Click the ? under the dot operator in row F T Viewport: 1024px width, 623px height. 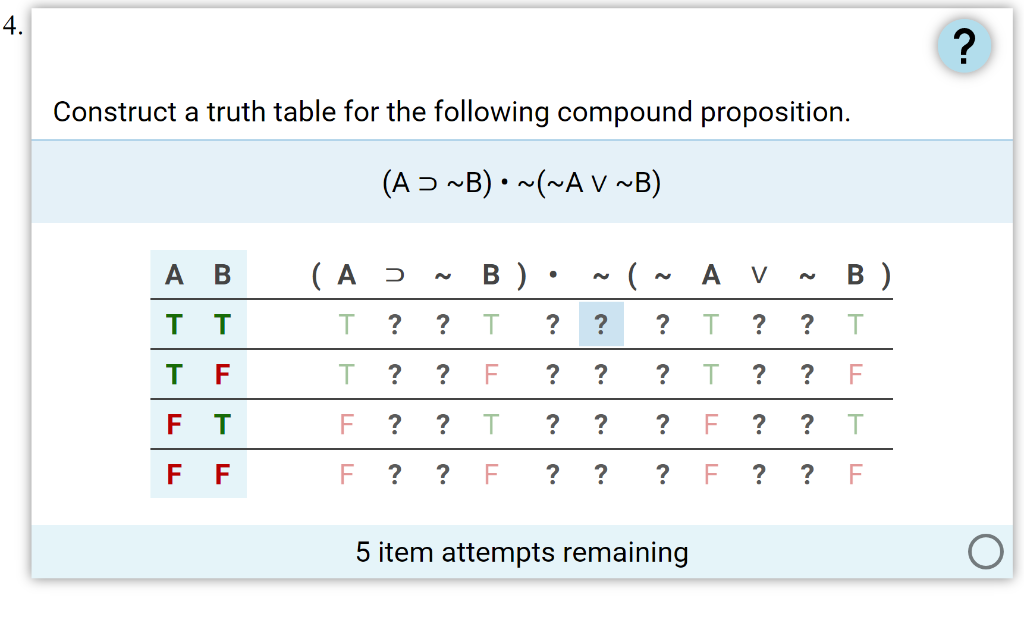[x=553, y=424]
